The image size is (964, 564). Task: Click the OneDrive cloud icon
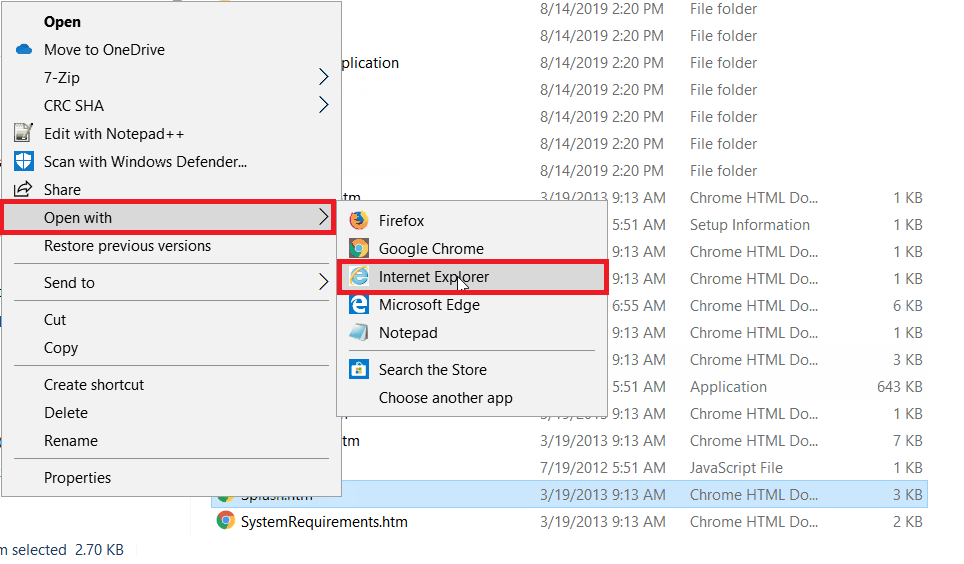coord(24,50)
